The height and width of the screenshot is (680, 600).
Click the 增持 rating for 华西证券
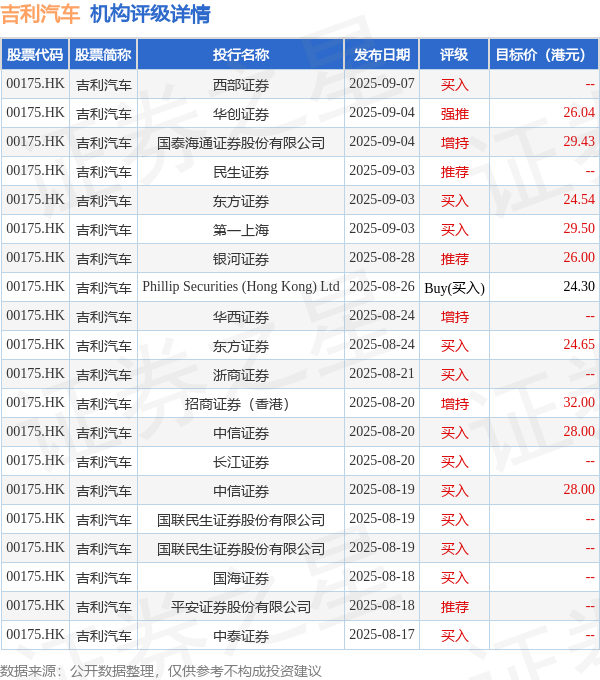(x=454, y=317)
